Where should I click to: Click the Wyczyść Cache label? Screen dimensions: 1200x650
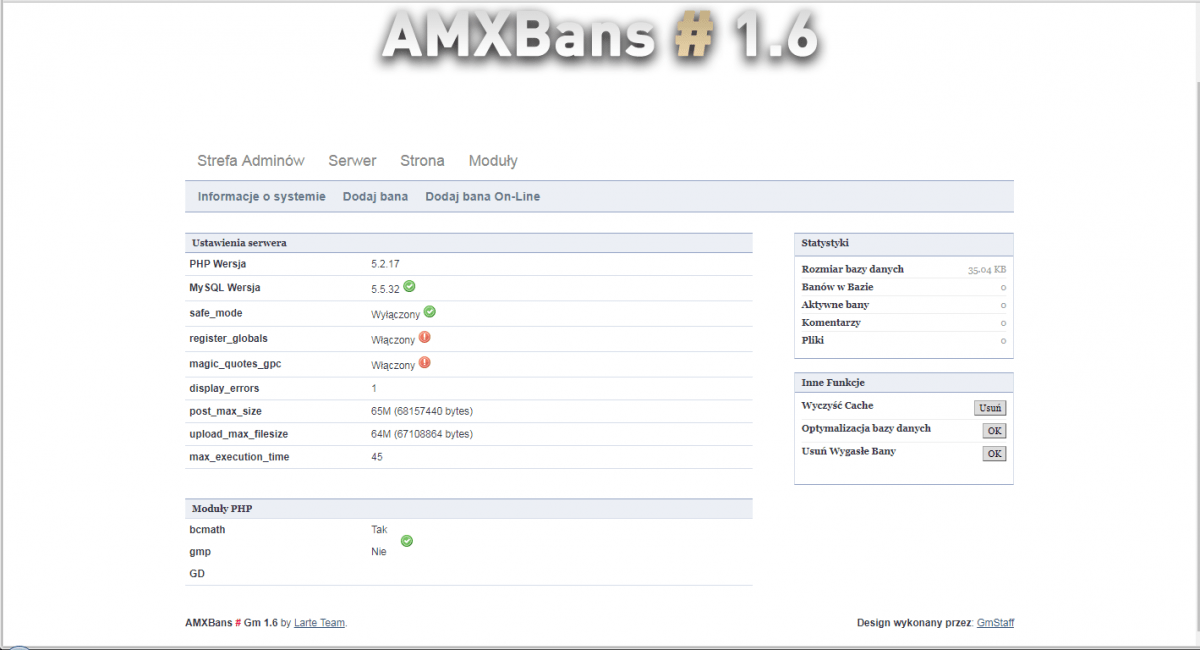(x=837, y=406)
